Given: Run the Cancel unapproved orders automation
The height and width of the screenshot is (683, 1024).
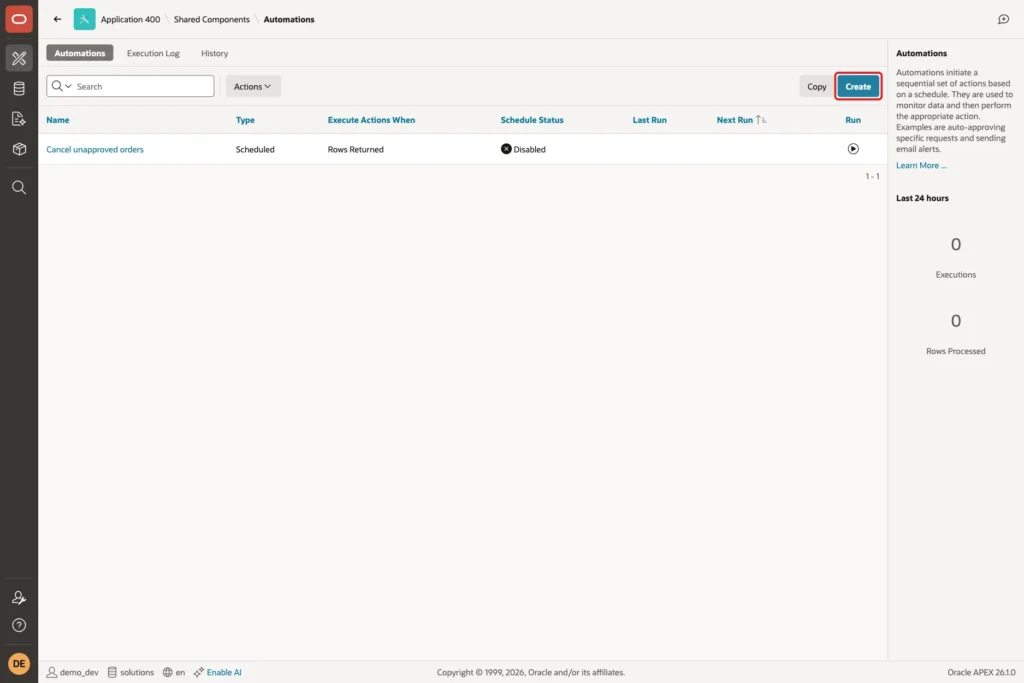Looking at the screenshot, I should point(853,149).
